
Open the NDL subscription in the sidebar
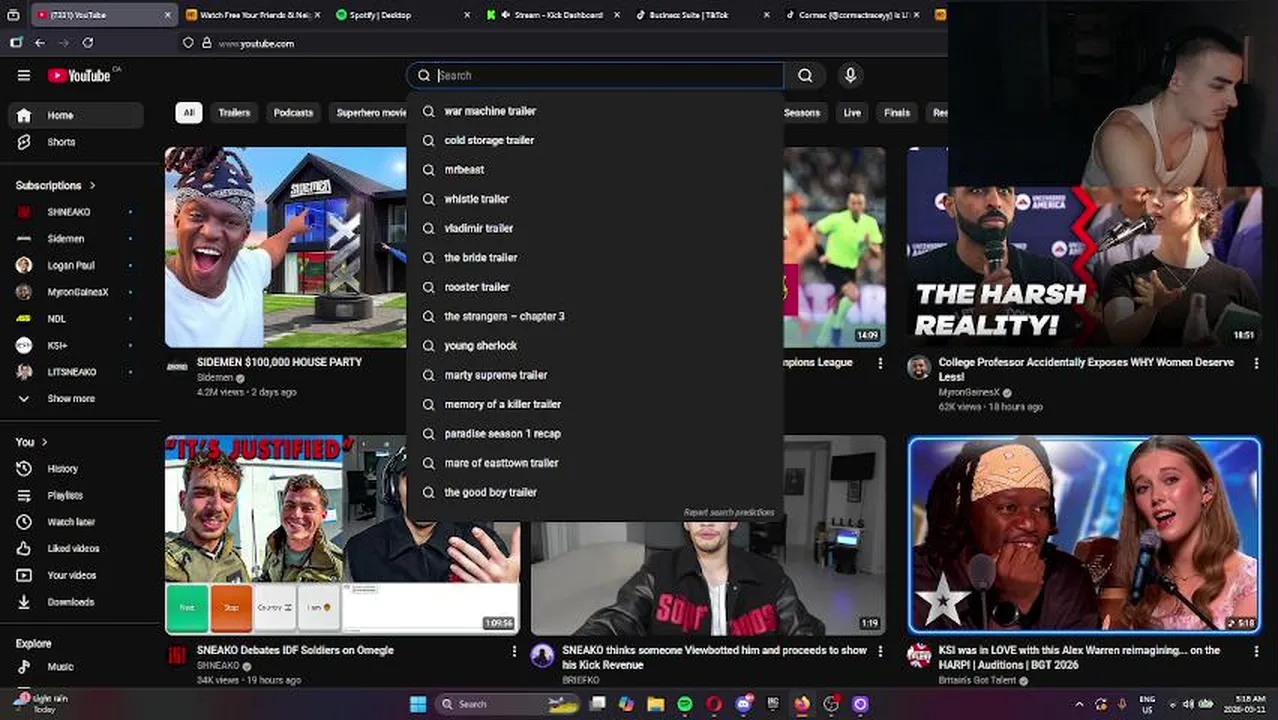click(76, 319)
